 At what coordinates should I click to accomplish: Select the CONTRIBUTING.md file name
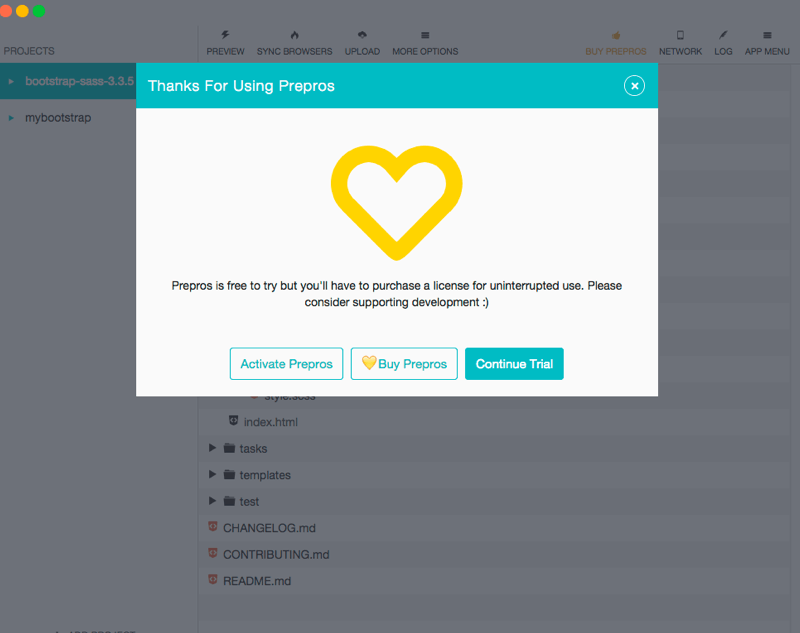[x=276, y=554]
